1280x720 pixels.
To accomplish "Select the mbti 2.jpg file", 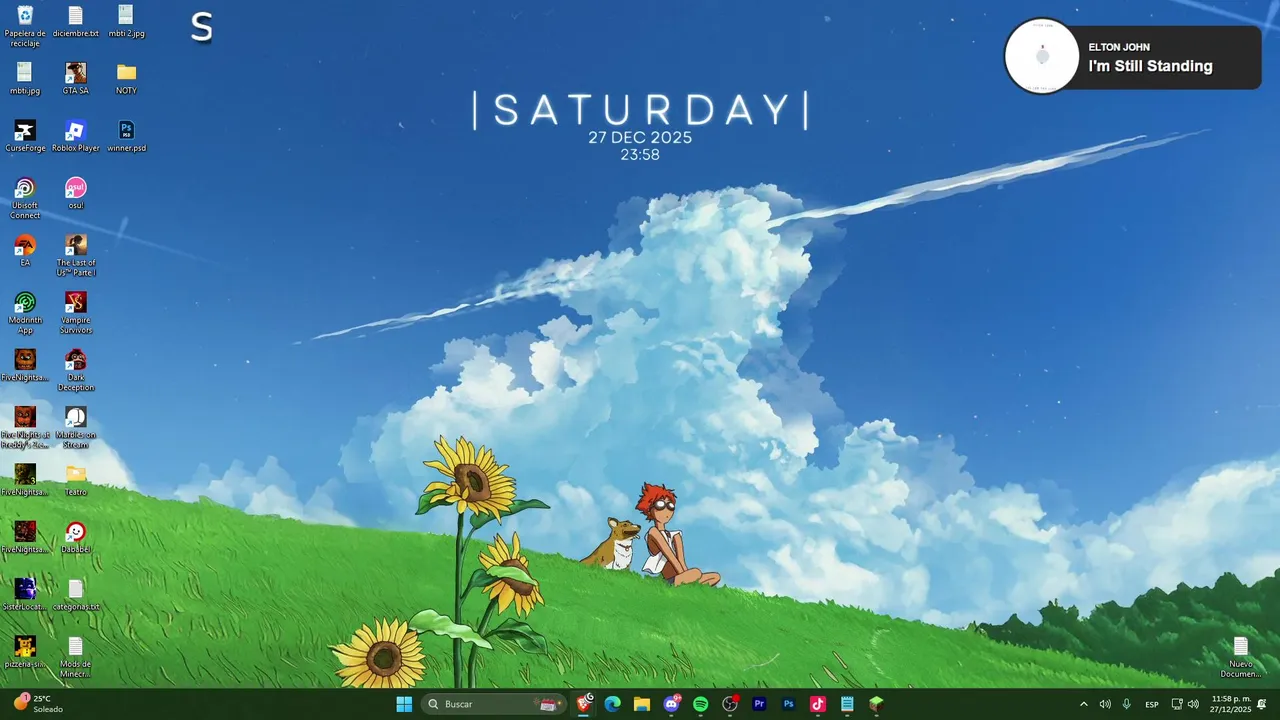I will tap(126, 22).
